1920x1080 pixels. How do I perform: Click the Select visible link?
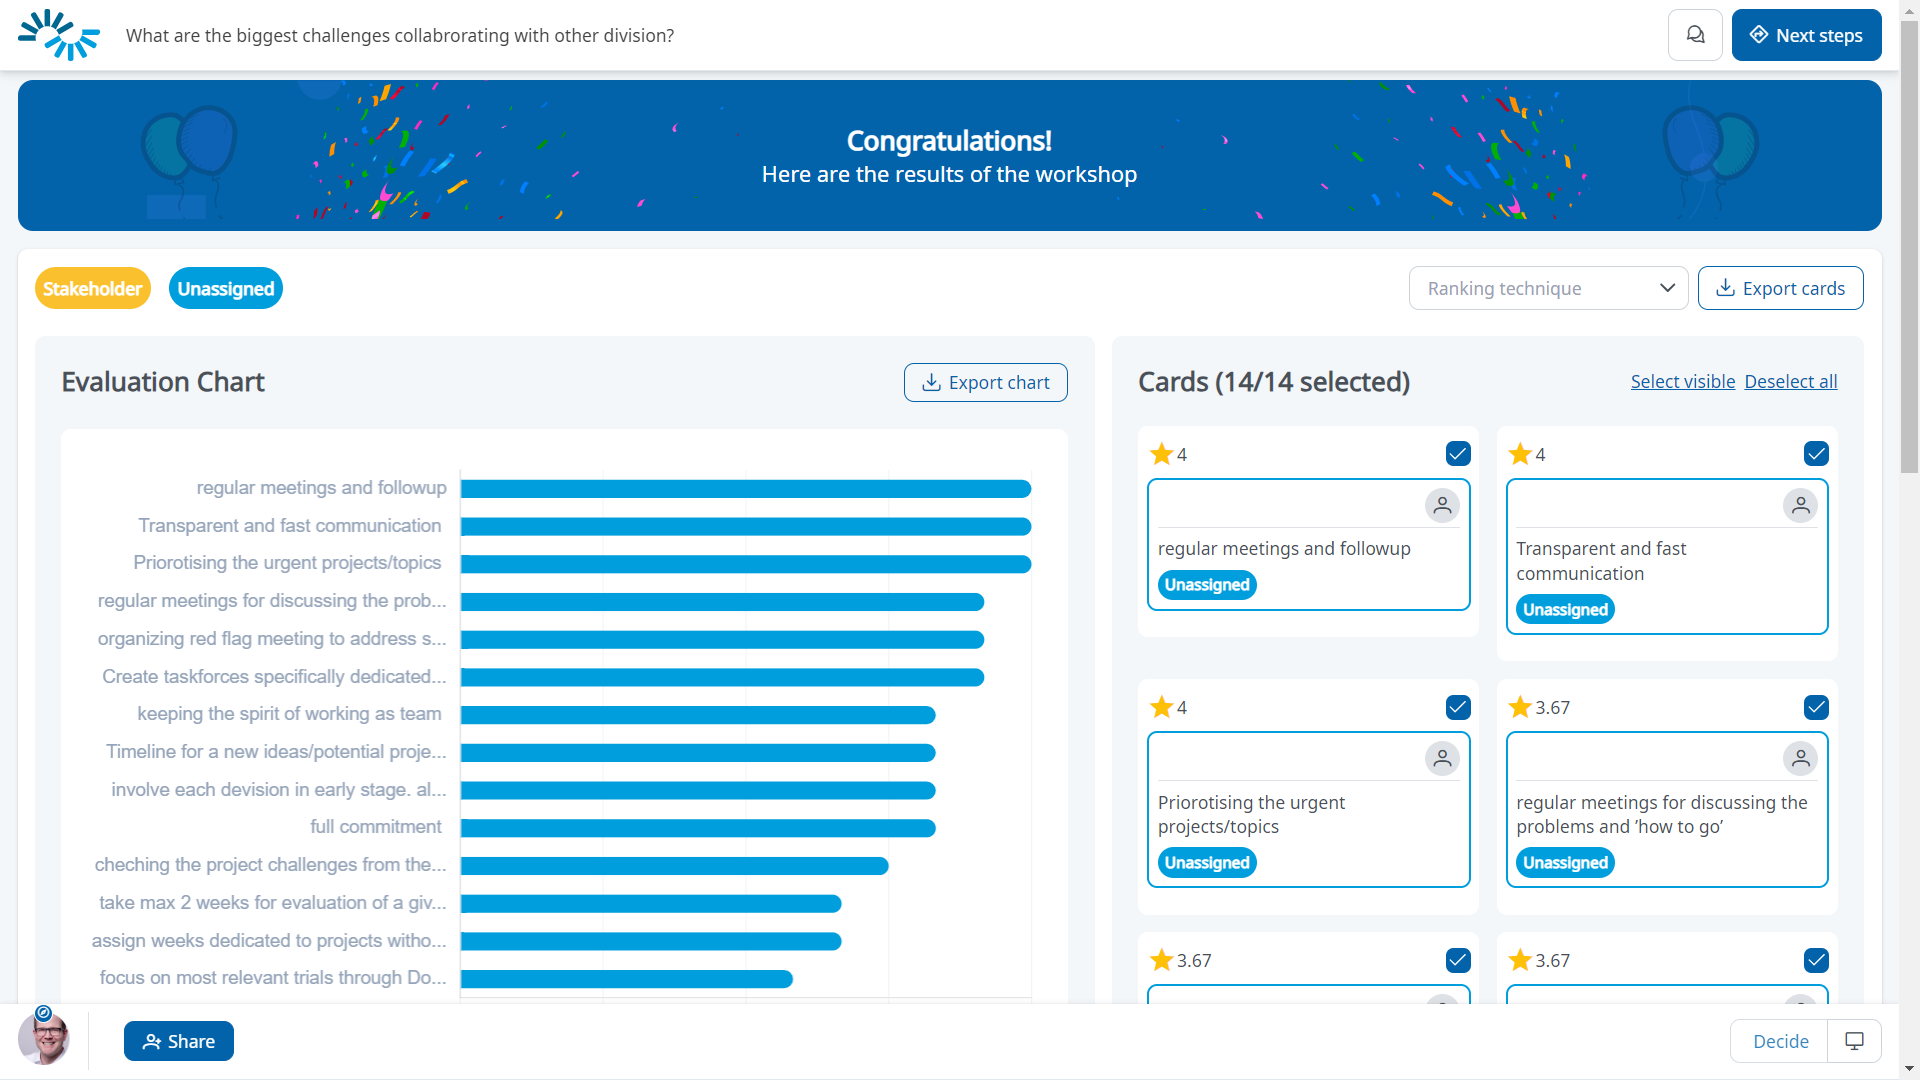click(1682, 382)
